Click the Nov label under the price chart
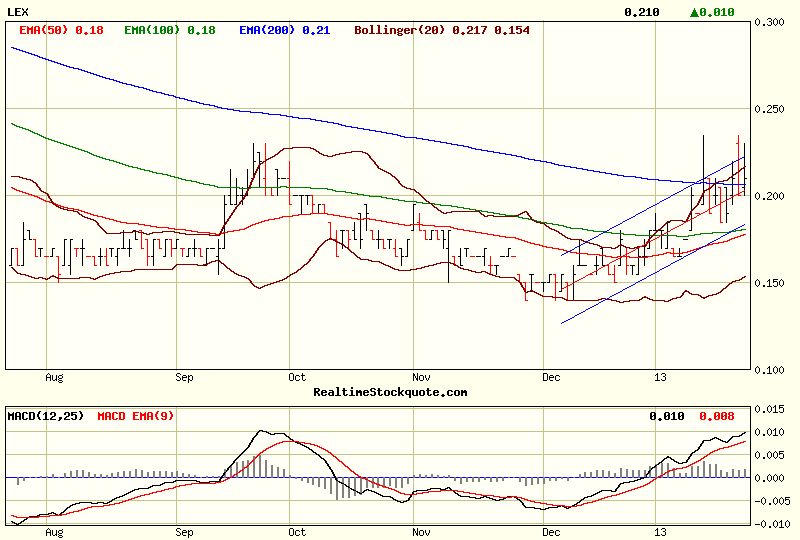 click(x=421, y=377)
